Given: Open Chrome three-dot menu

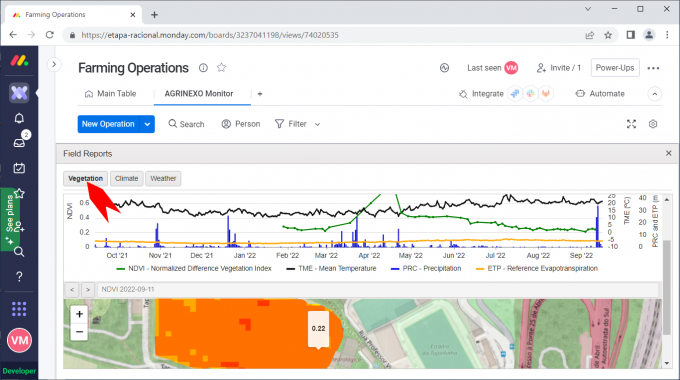Looking at the screenshot, I should [x=667, y=35].
